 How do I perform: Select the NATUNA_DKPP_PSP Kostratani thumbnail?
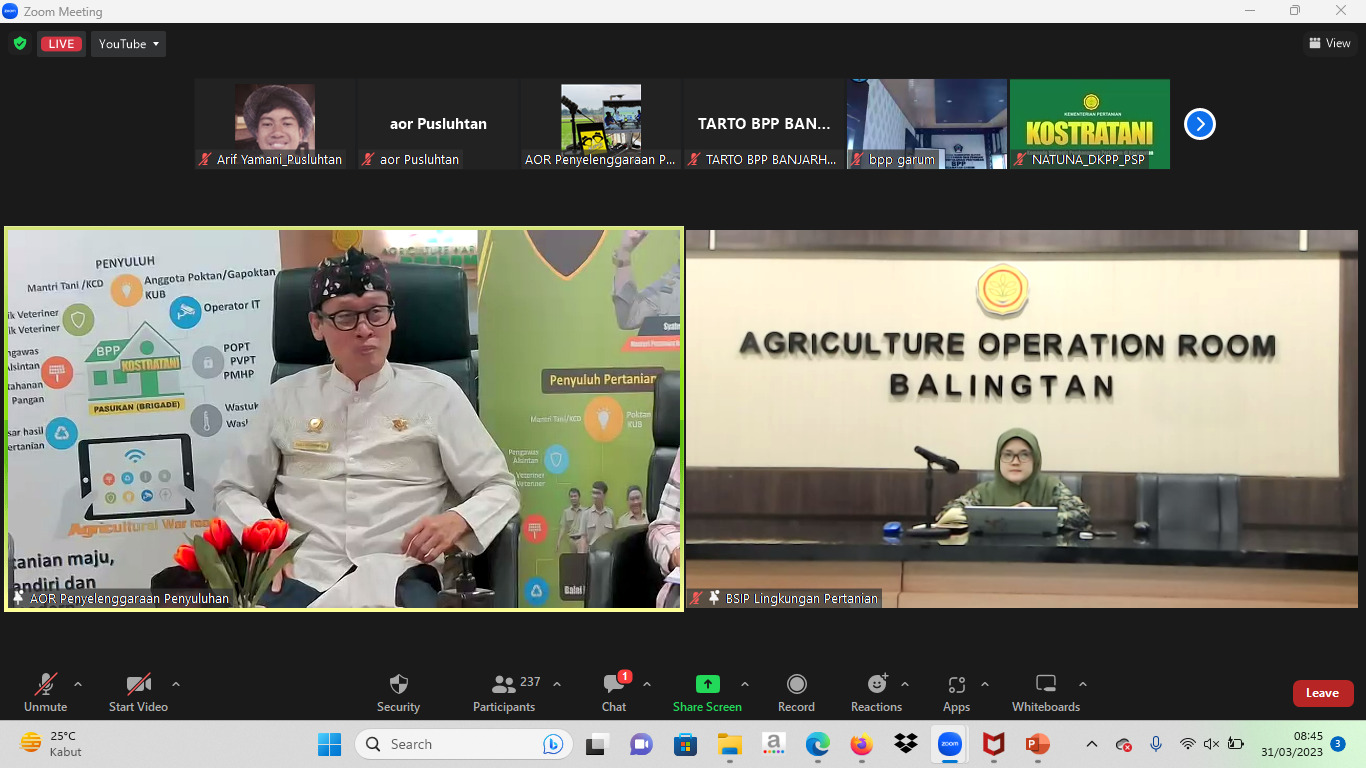point(1090,124)
